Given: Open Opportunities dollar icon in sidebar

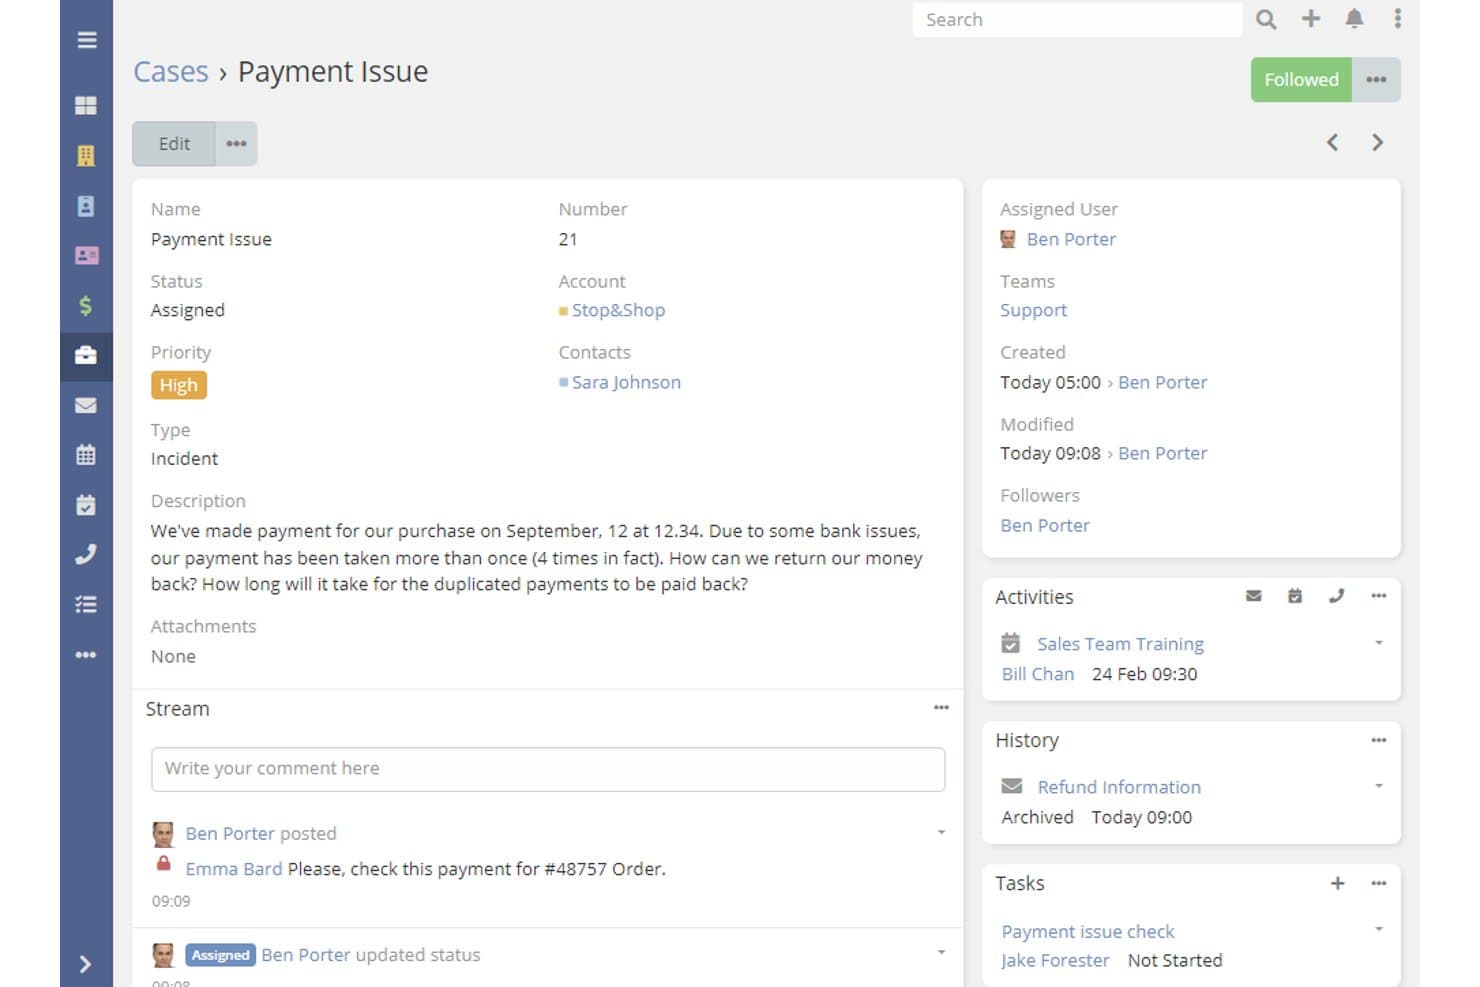Looking at the screenshot, I should 86,305.
